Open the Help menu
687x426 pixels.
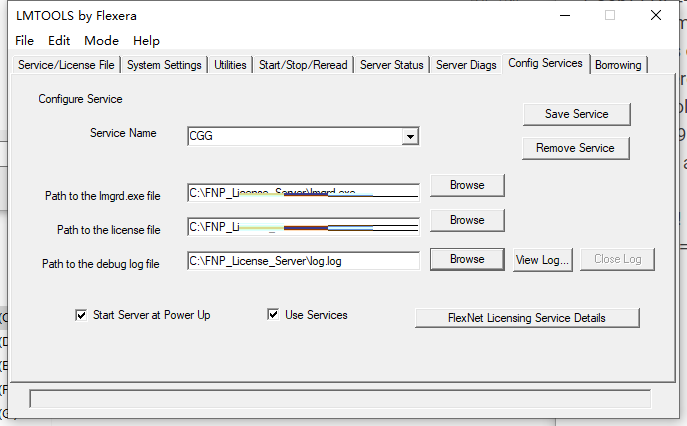point(146,41)
